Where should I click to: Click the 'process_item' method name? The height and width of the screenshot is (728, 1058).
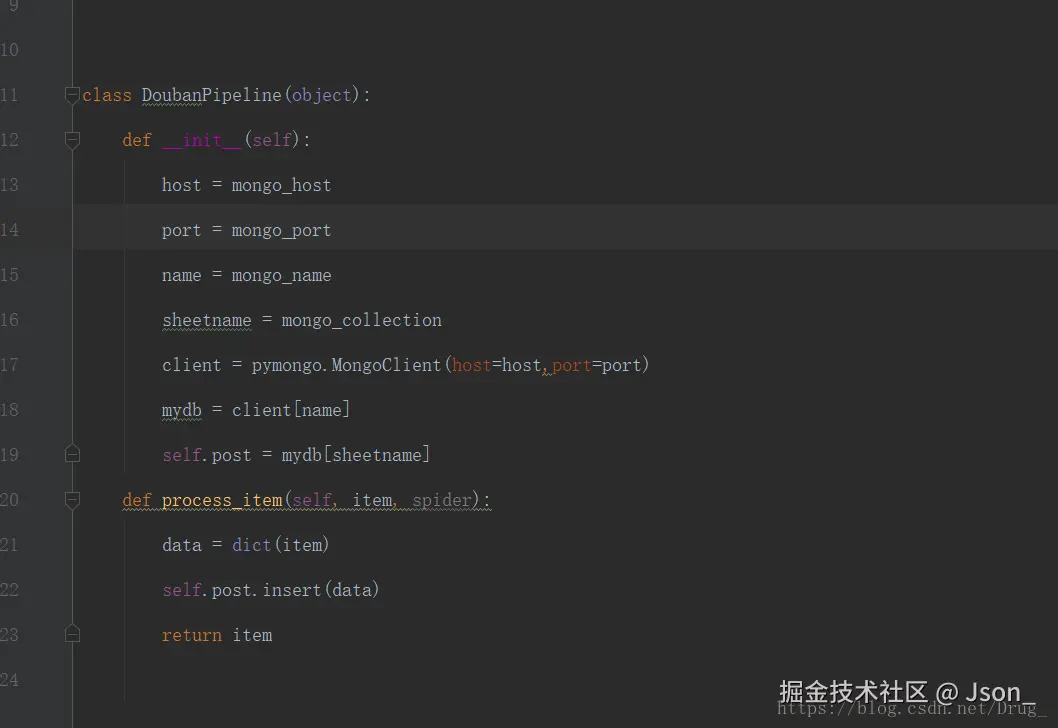tap(222, 501)
